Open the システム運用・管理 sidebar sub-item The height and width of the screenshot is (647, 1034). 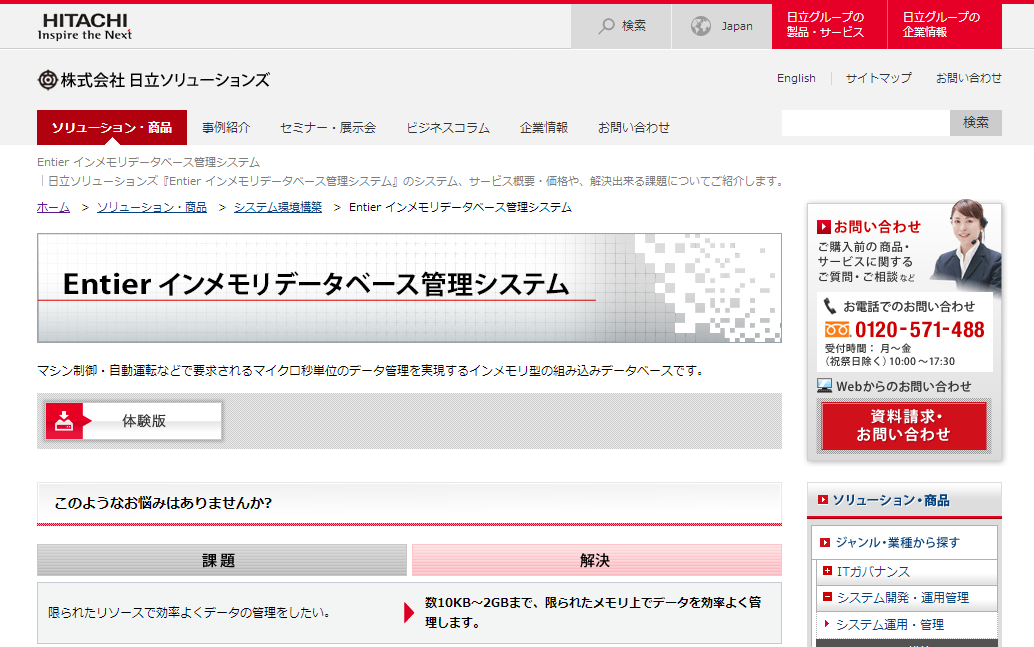[x=890, y=624]
